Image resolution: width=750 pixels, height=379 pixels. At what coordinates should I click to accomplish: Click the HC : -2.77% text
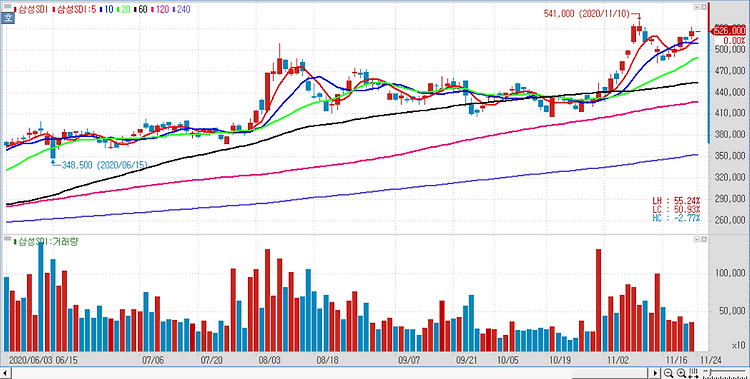tap(676, 218)
